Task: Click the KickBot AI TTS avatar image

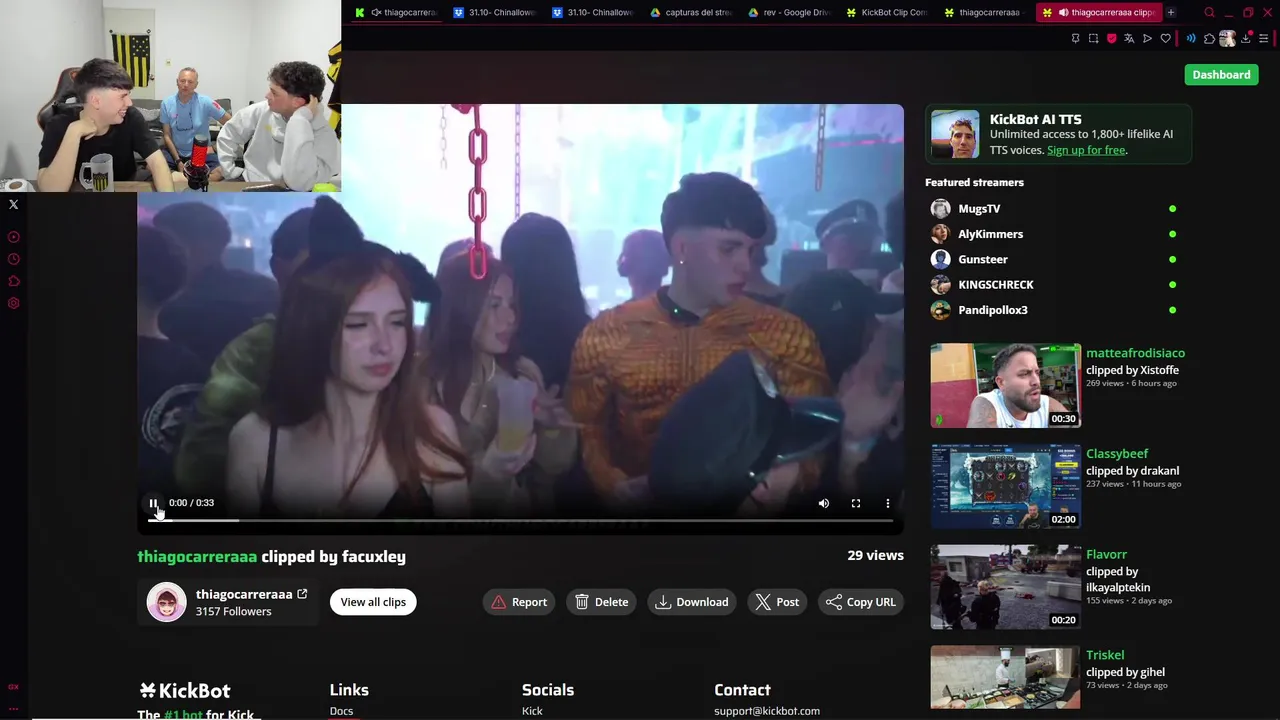Action: pyautogui.click(x=955, y=134)
